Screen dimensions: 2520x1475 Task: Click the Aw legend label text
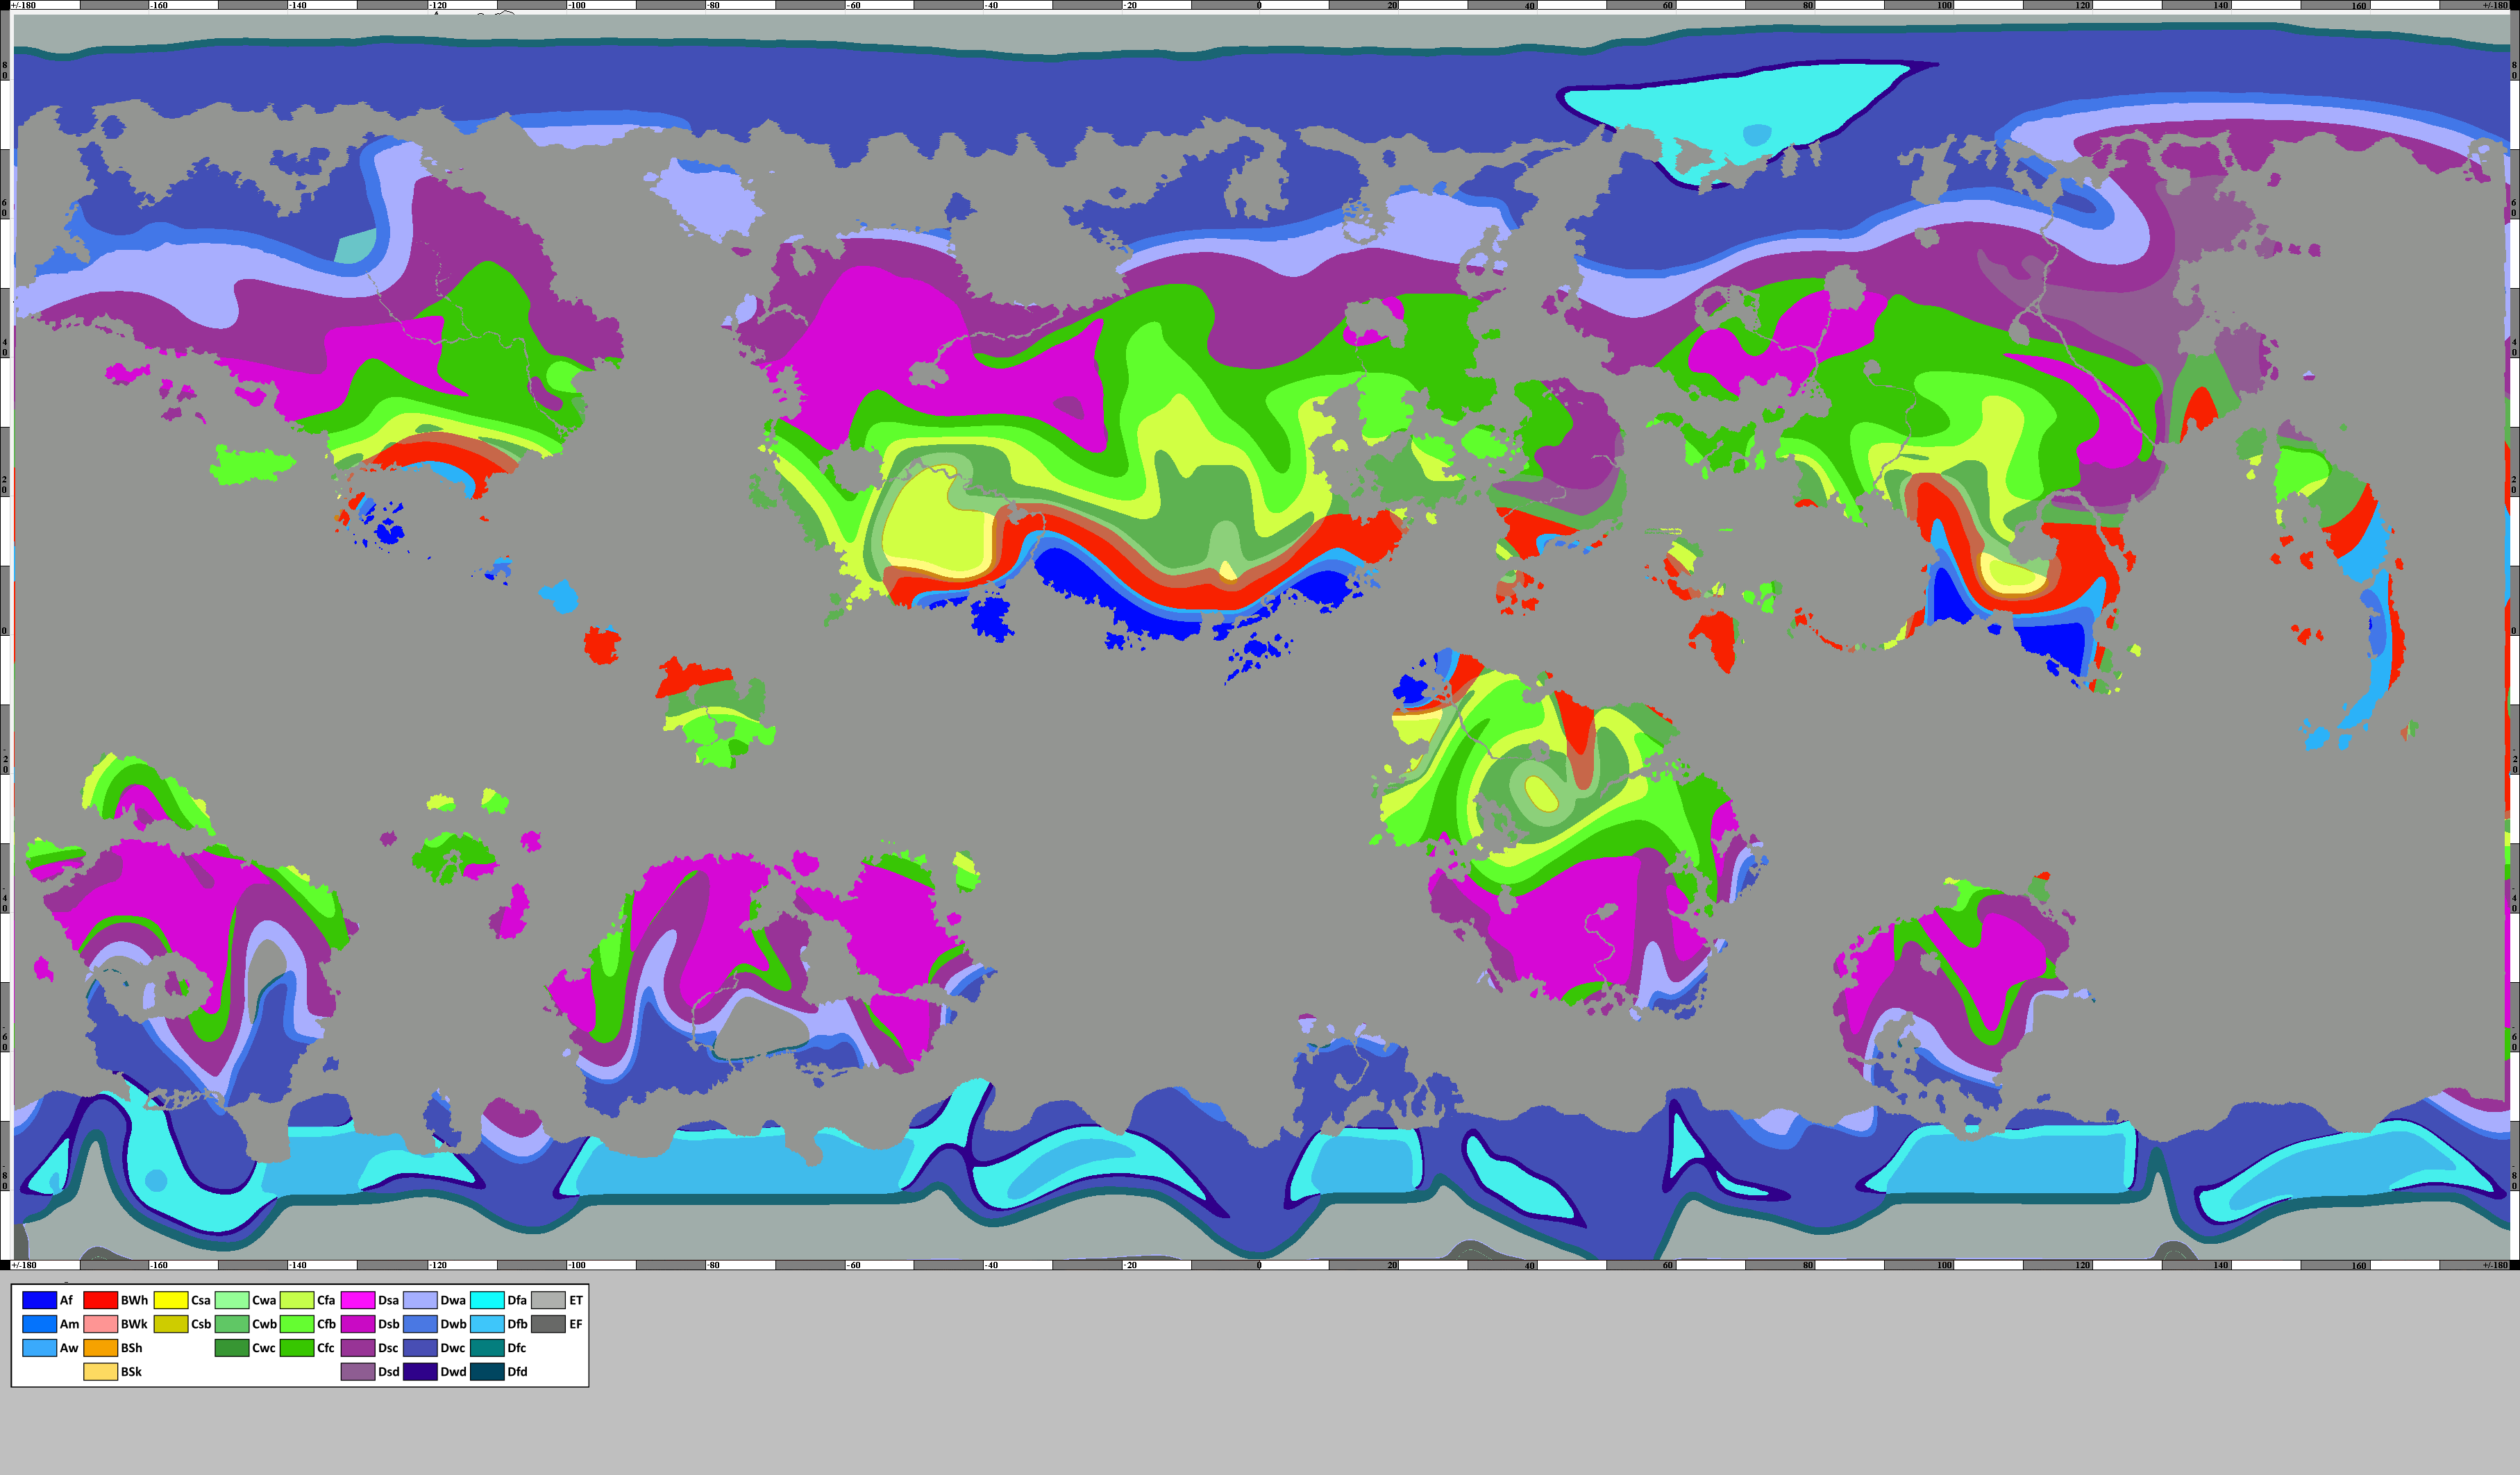click(68, 1348)
